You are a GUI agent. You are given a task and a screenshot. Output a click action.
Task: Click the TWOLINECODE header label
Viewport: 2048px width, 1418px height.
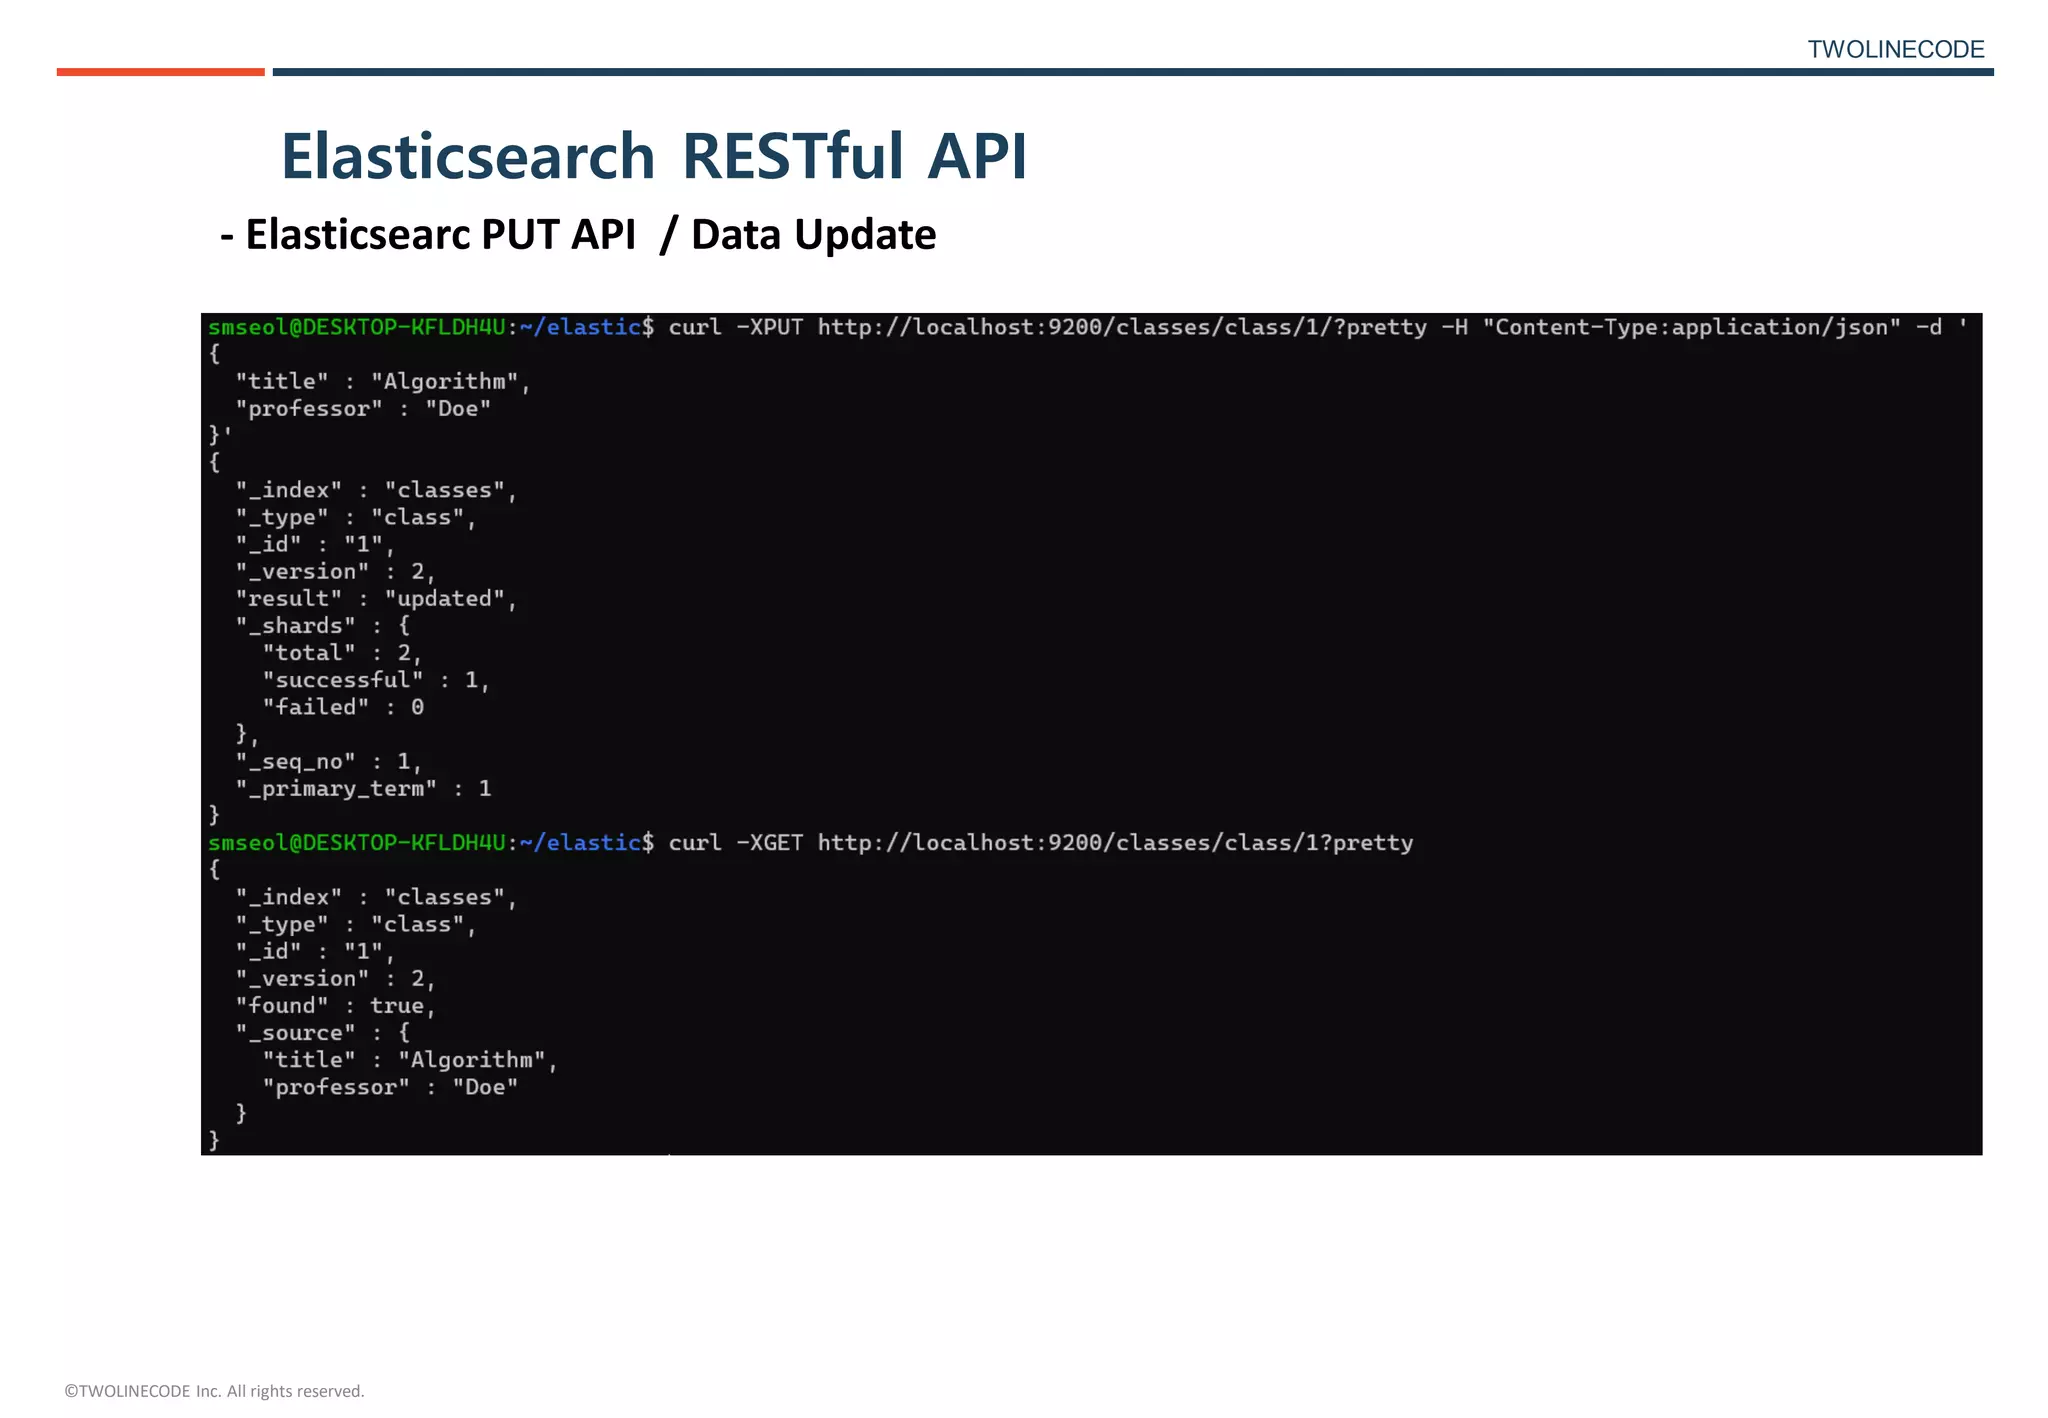pyautogui.click(x=1895, y=50)
